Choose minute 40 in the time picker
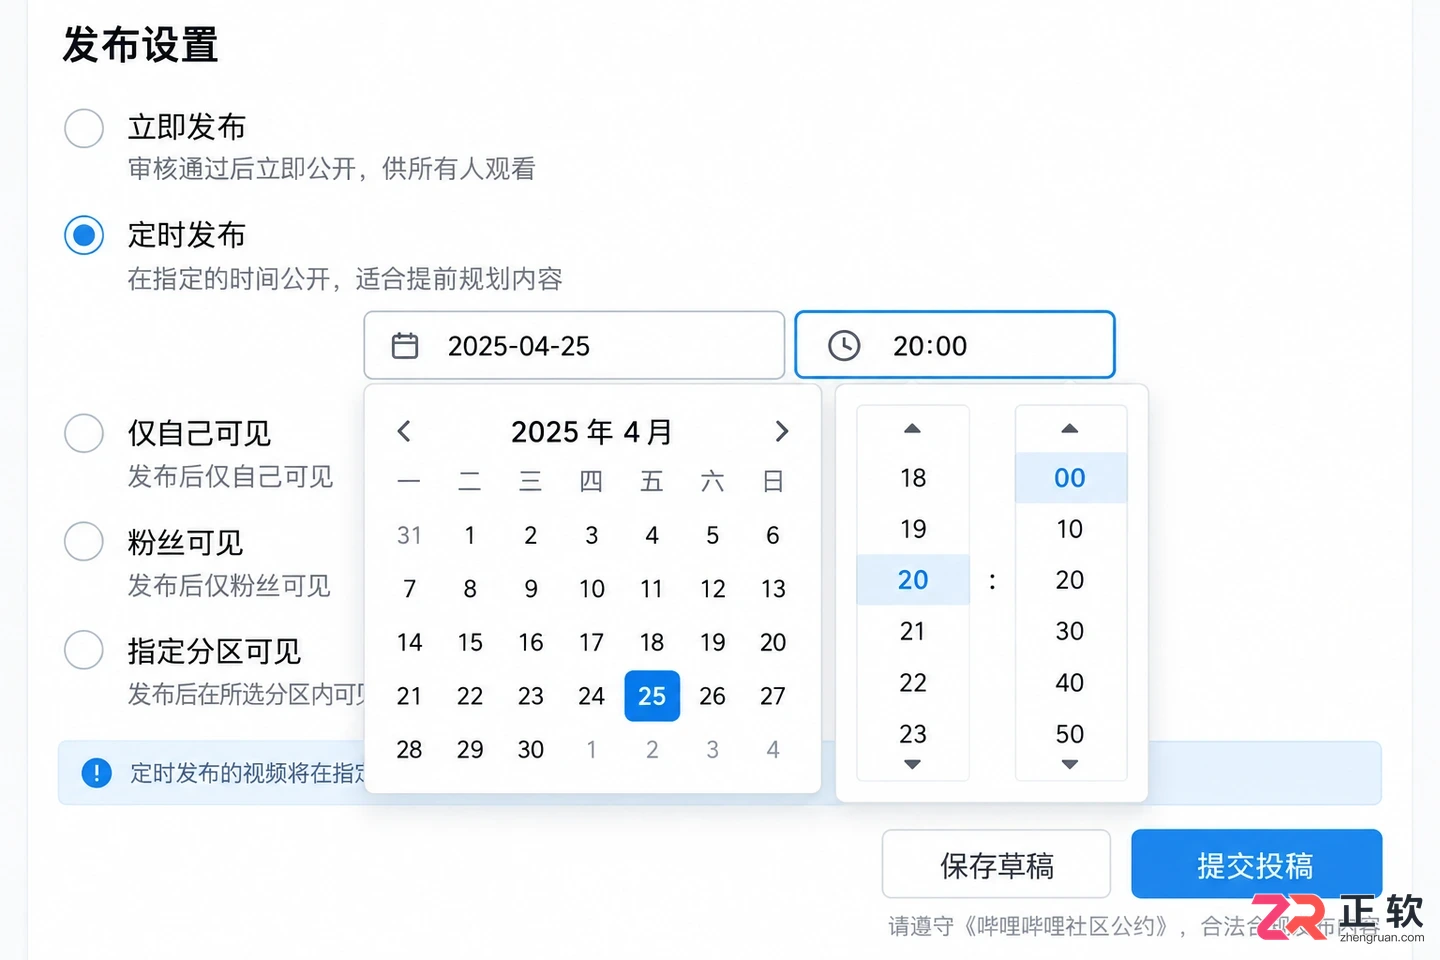The height and width of the screenshot is (960, 1440). tap(1070, 683)
